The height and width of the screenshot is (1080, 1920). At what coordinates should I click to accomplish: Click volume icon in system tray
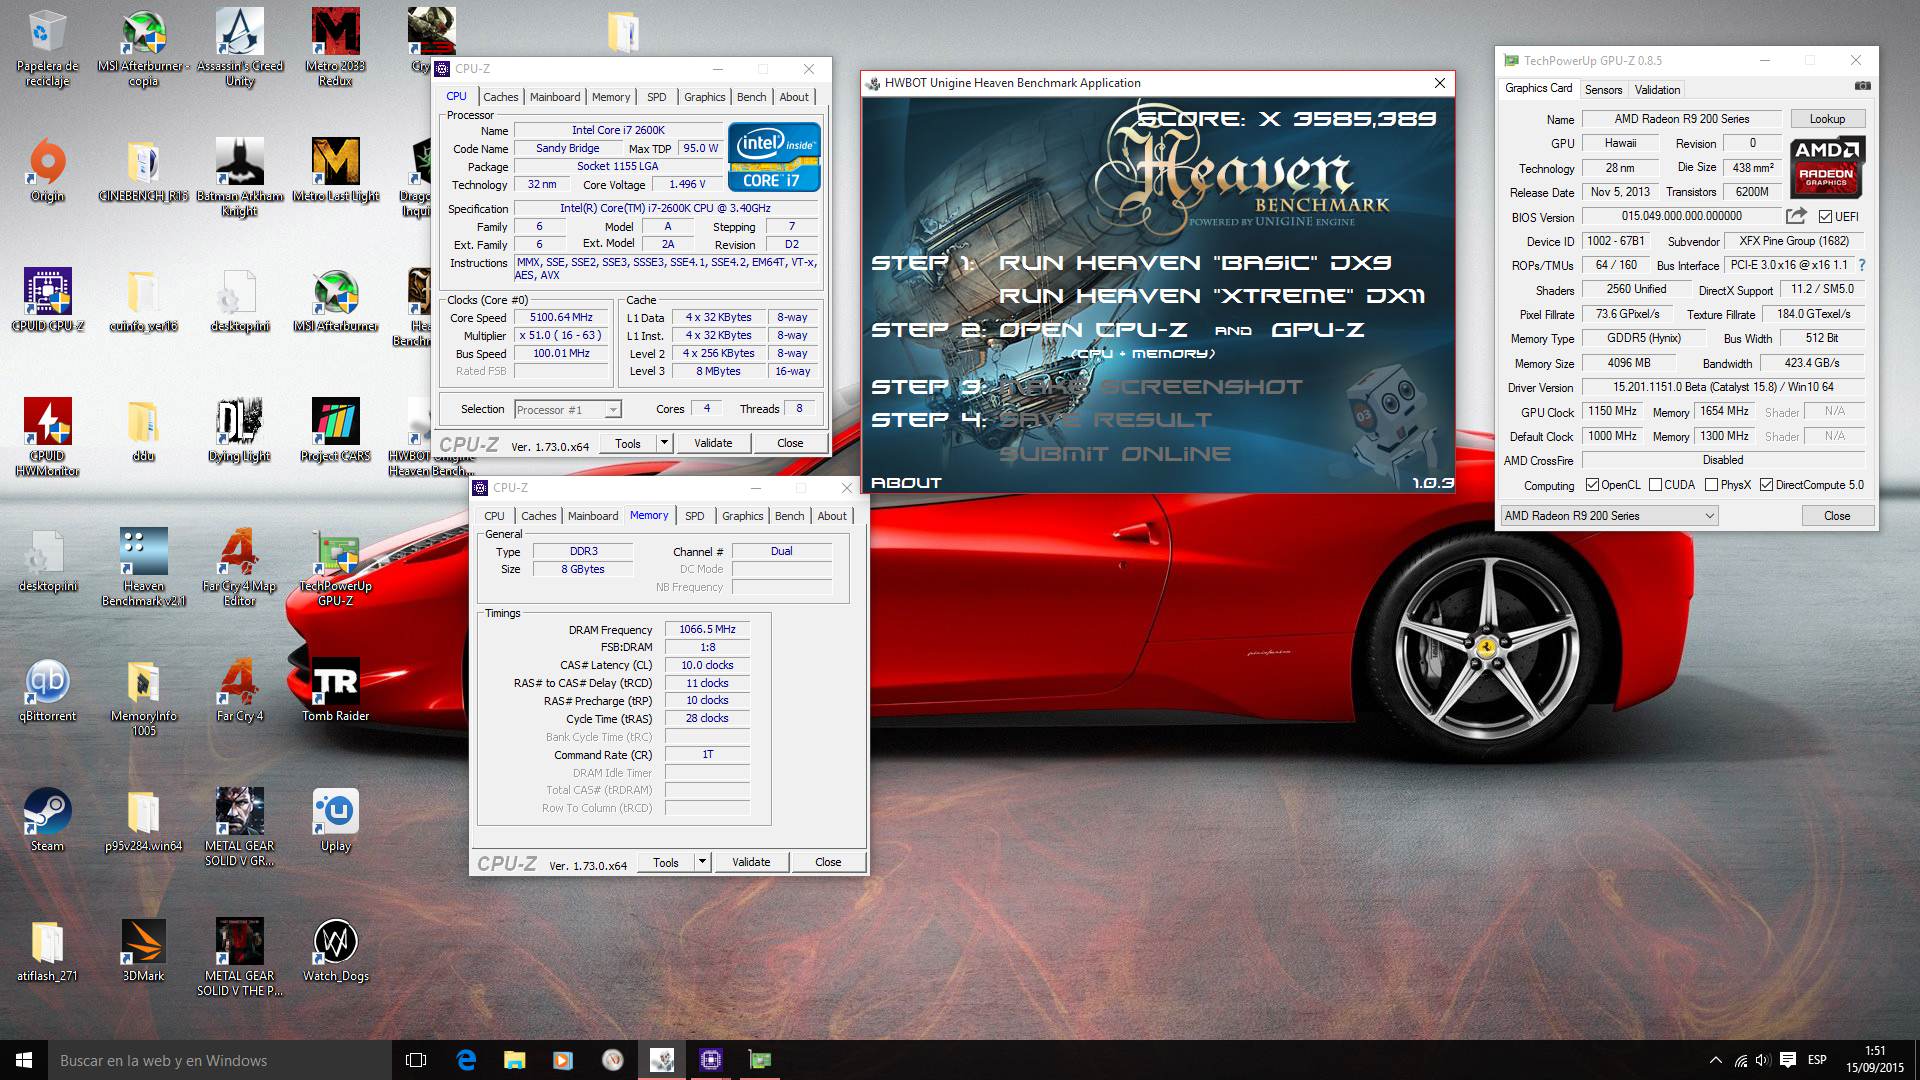[1763, 1060]
